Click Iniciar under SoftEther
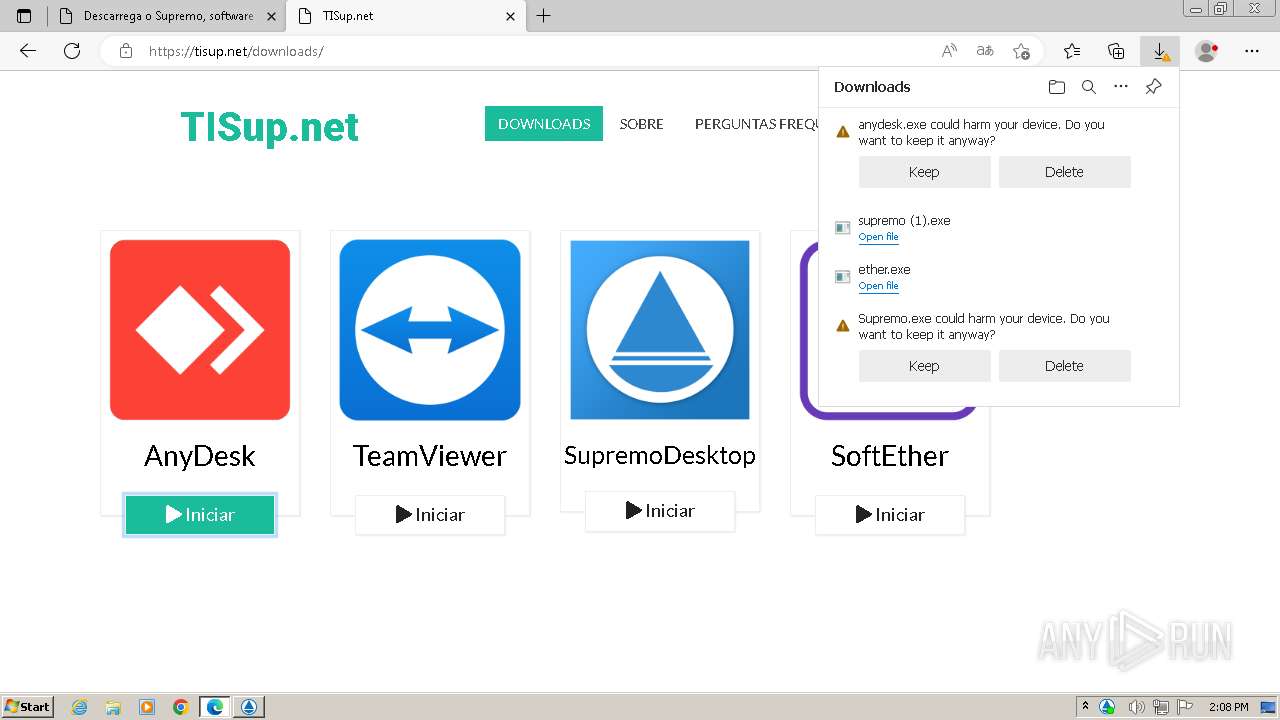The width and height of the screenshot is (1280, 720). click(x=890, y=515)
